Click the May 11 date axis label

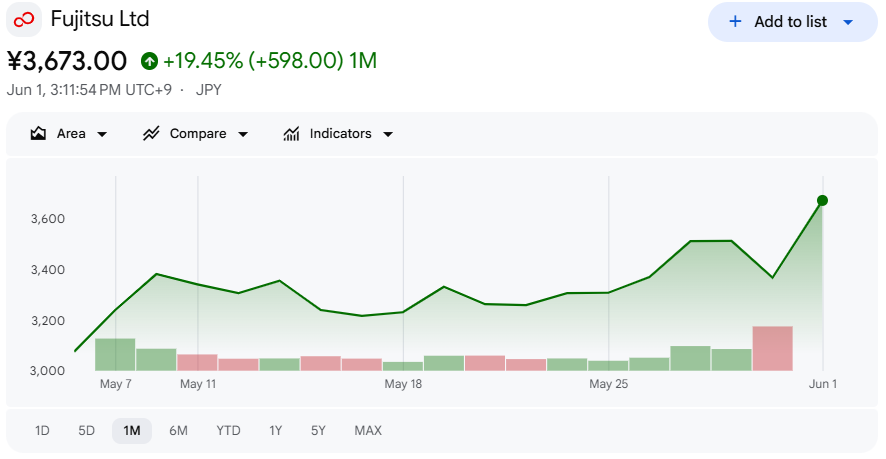pyautogui.click(x=198, y=384)
